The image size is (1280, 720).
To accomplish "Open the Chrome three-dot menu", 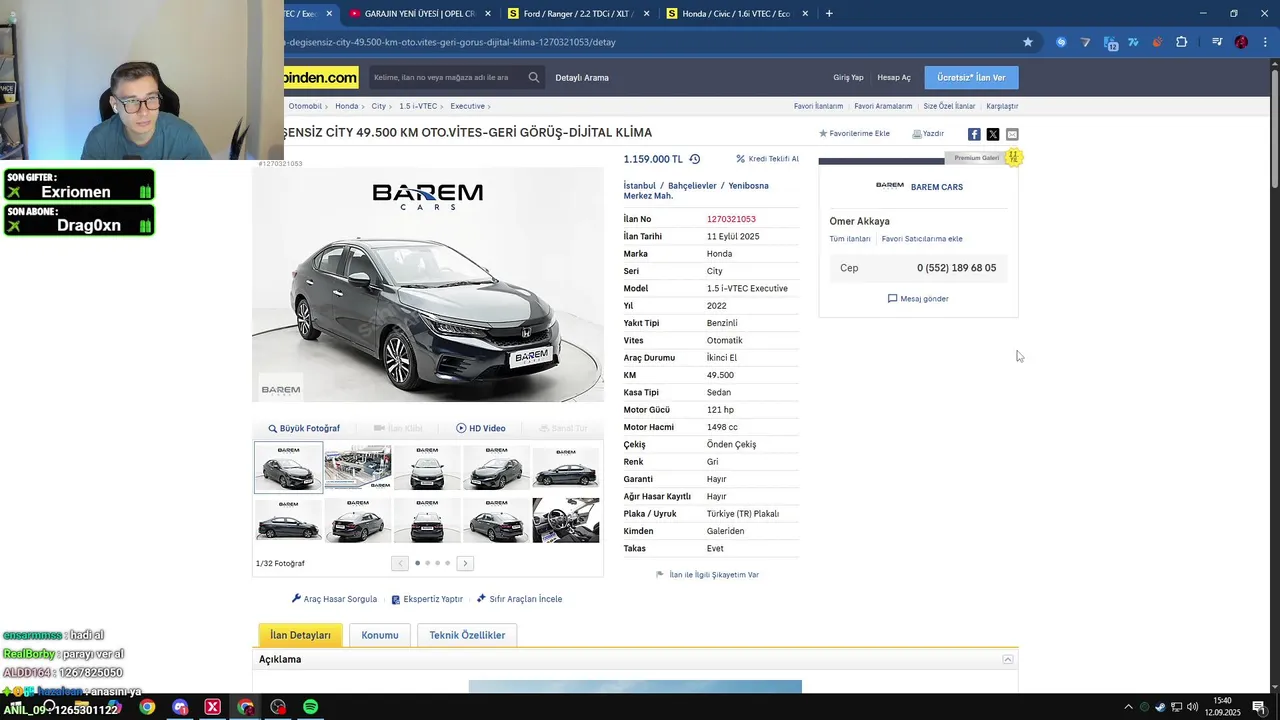I will 1265,42.
